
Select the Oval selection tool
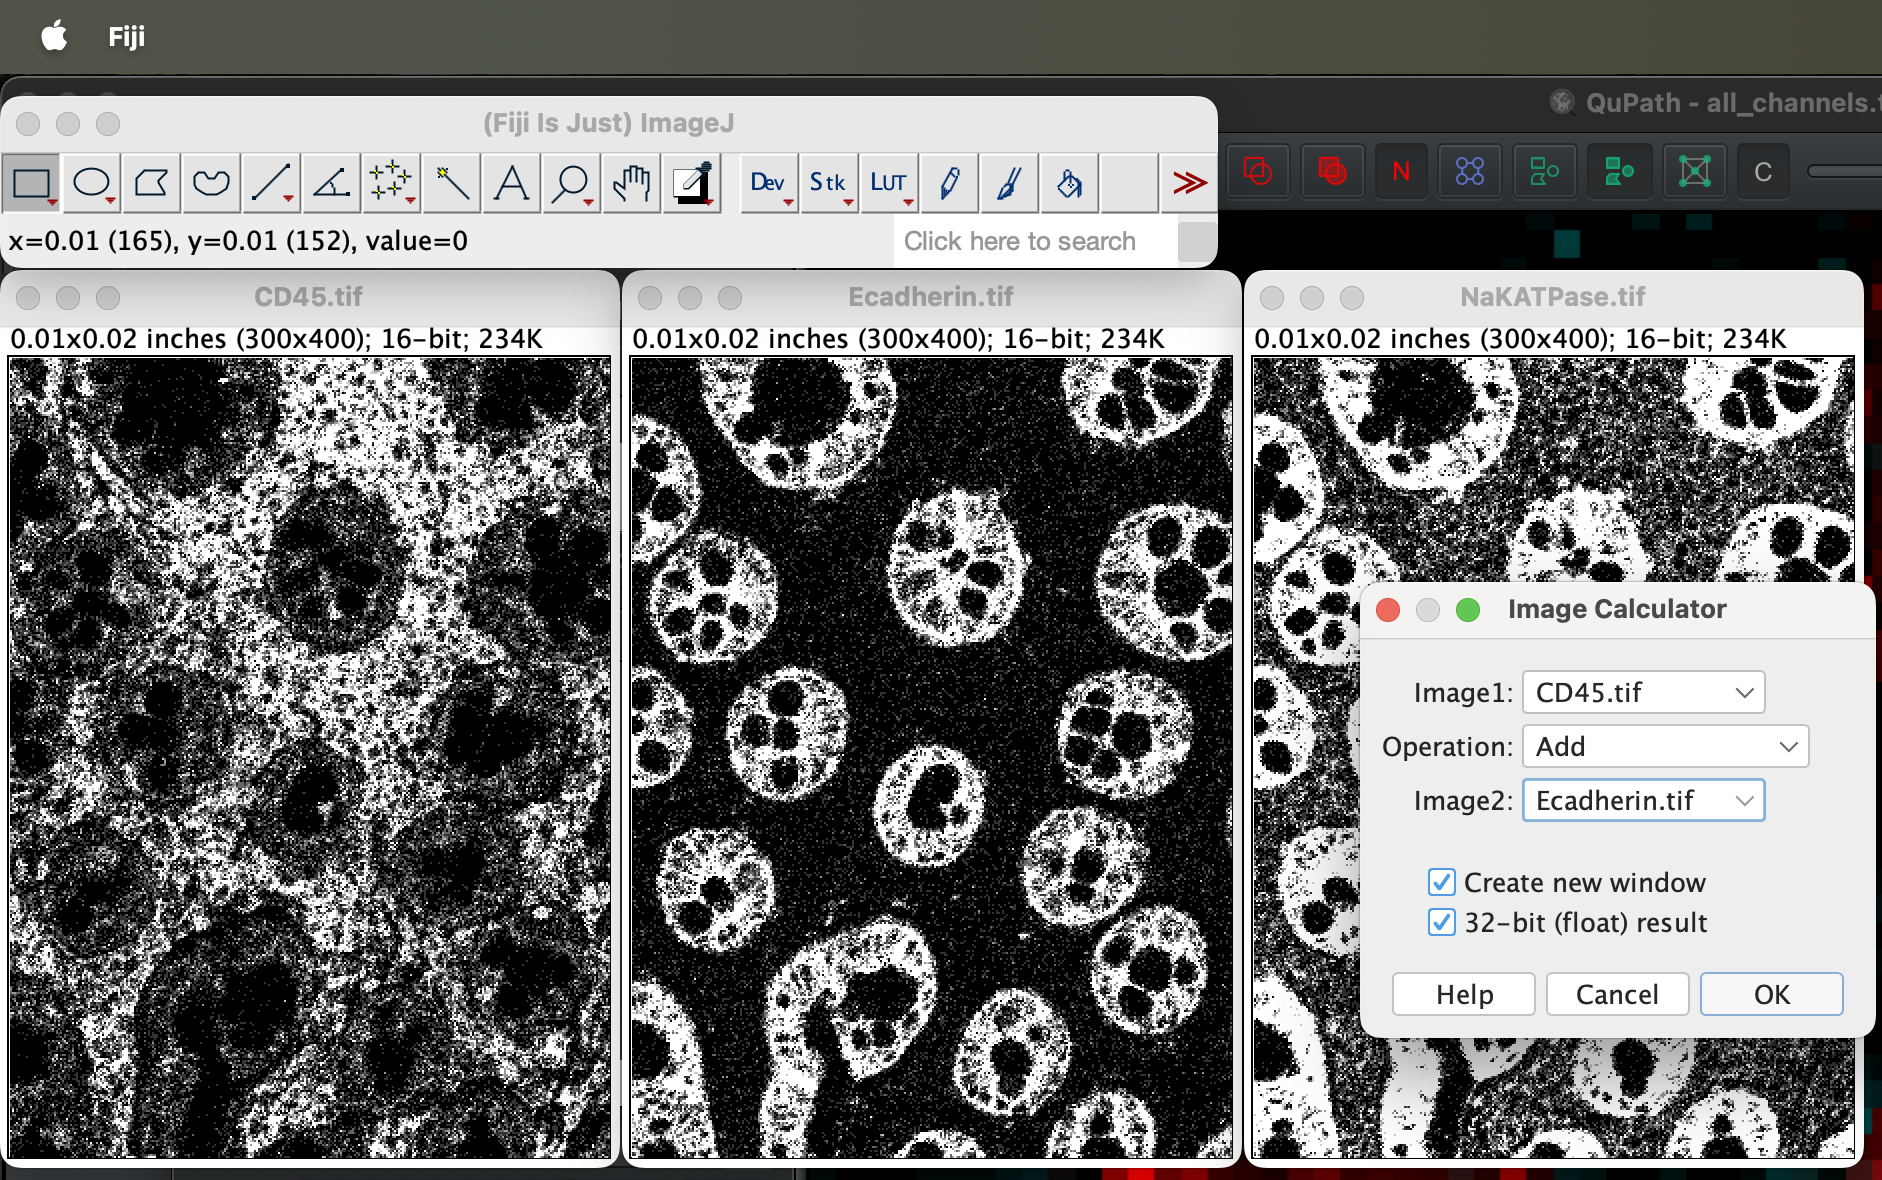[x=91, y=183]
